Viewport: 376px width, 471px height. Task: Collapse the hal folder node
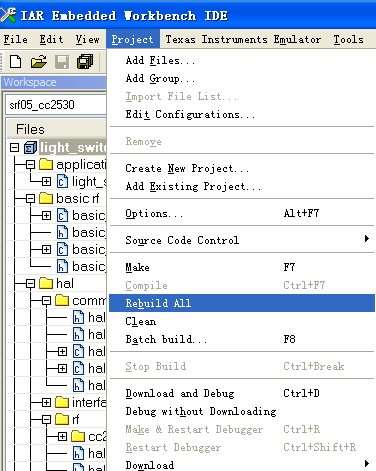click(30, 283)
